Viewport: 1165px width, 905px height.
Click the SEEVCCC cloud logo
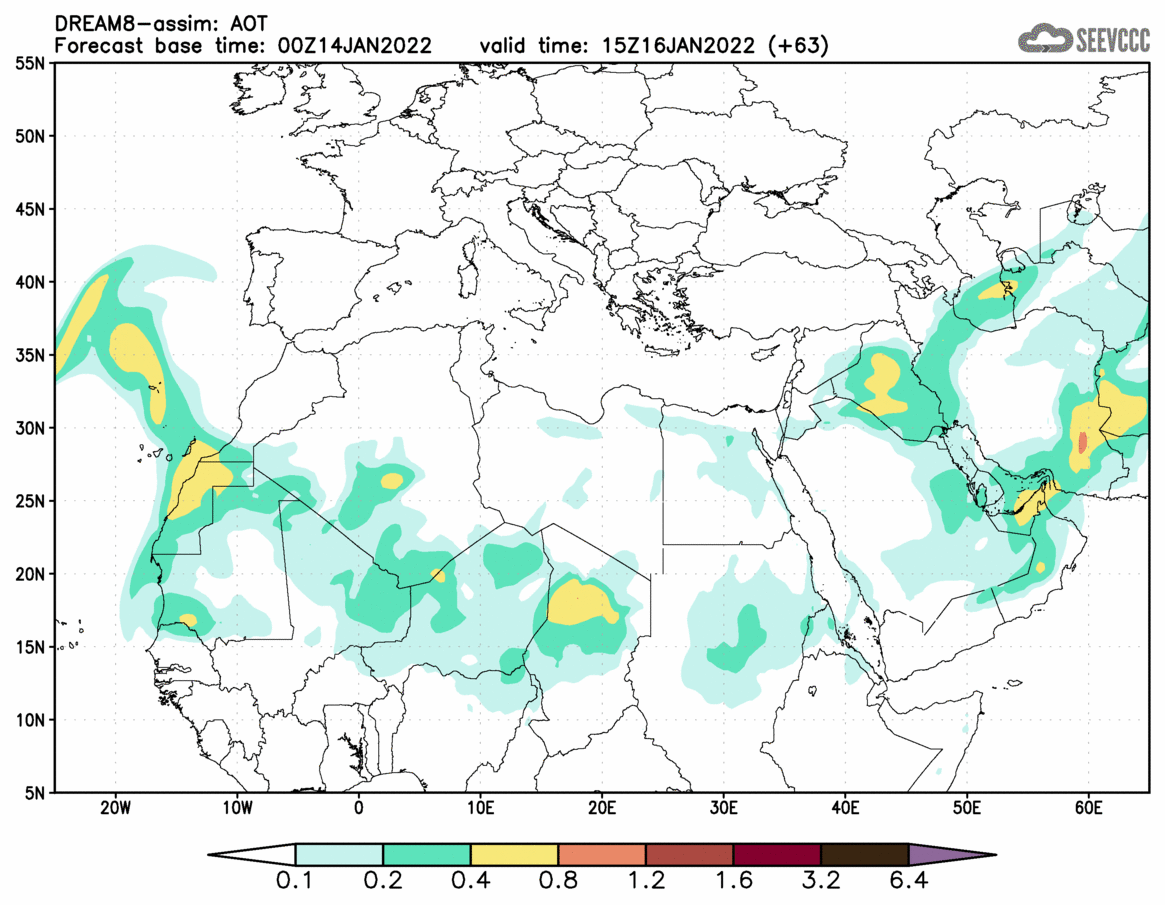point(1083,37)
